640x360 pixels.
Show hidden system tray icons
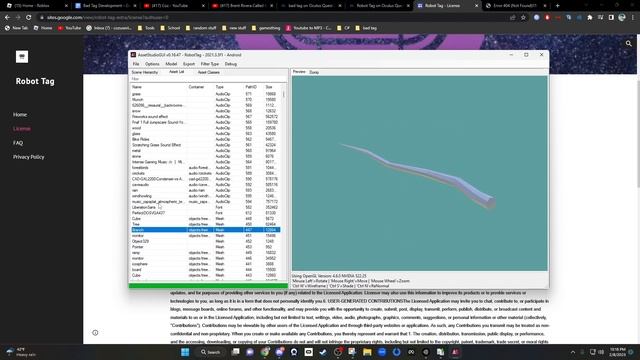573,352
